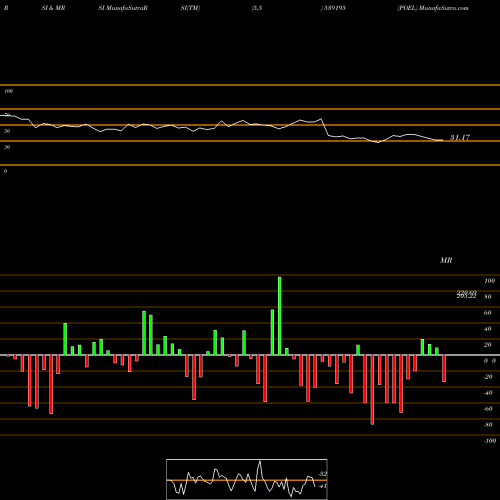Click the SI & MR header label
The height and width of the screenshot is (500, 500).
tap(53, 8)
